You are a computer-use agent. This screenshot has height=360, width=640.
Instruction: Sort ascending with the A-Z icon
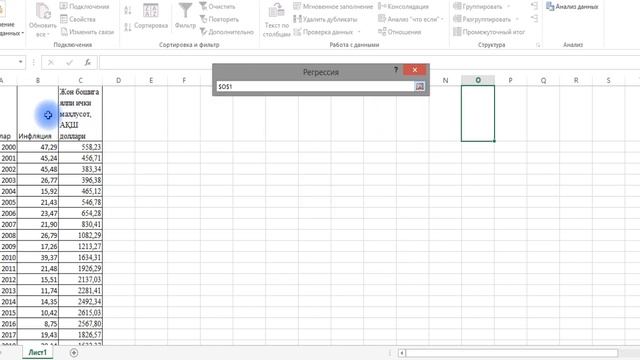click(x=128, y=10)
